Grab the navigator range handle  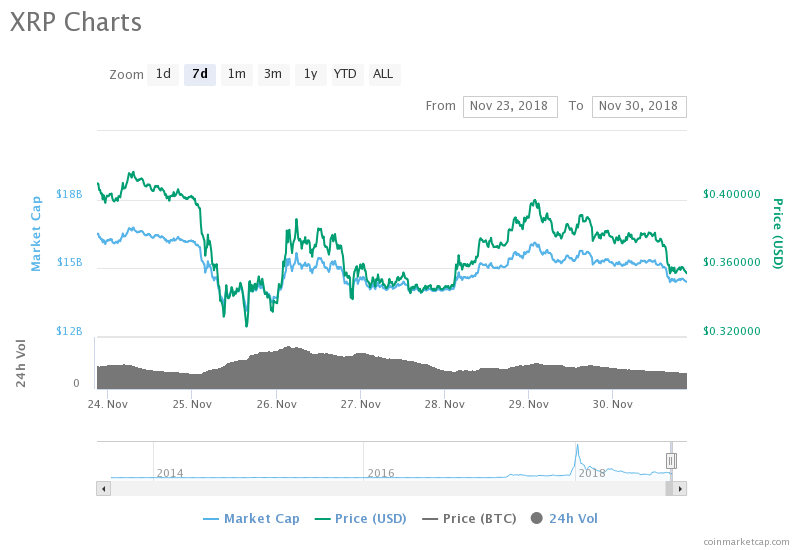pyautogui.click(x=671, y=461)
